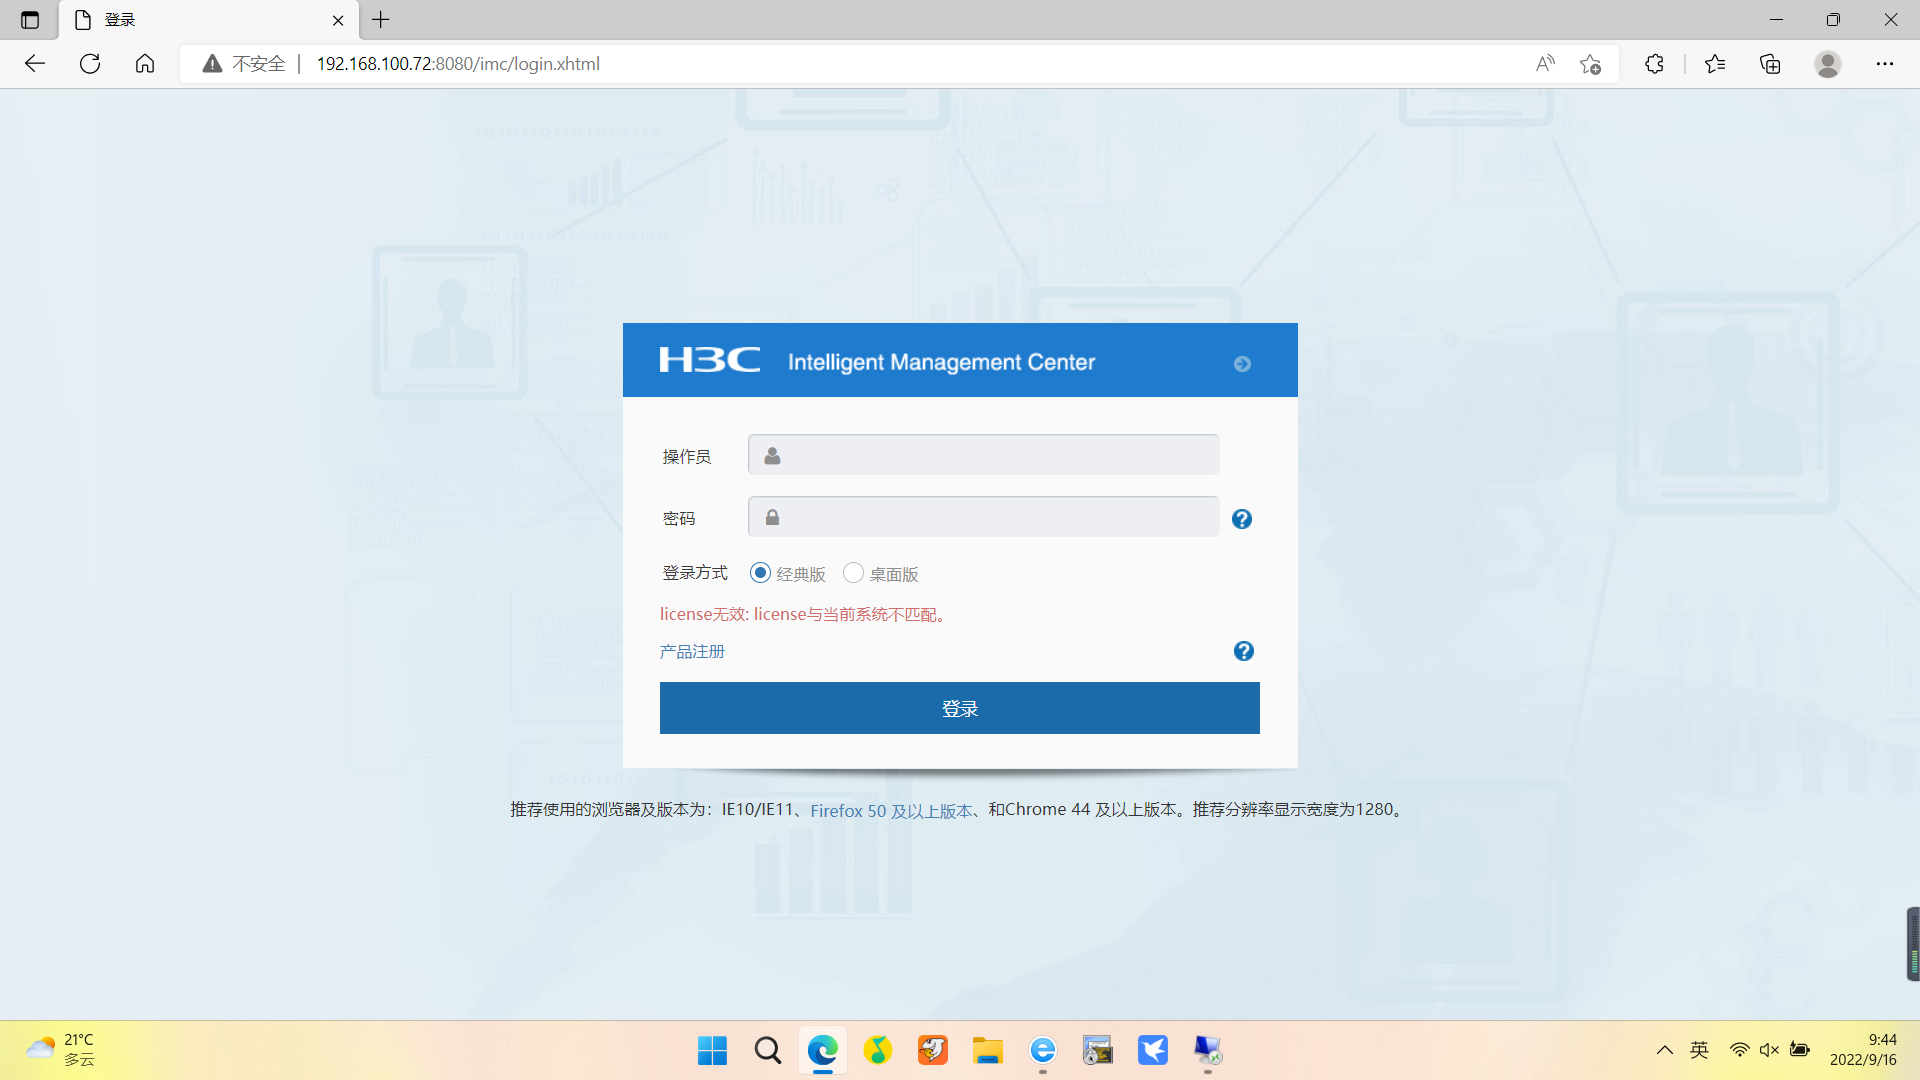Click the password help question mark icon

(1242, 519)
